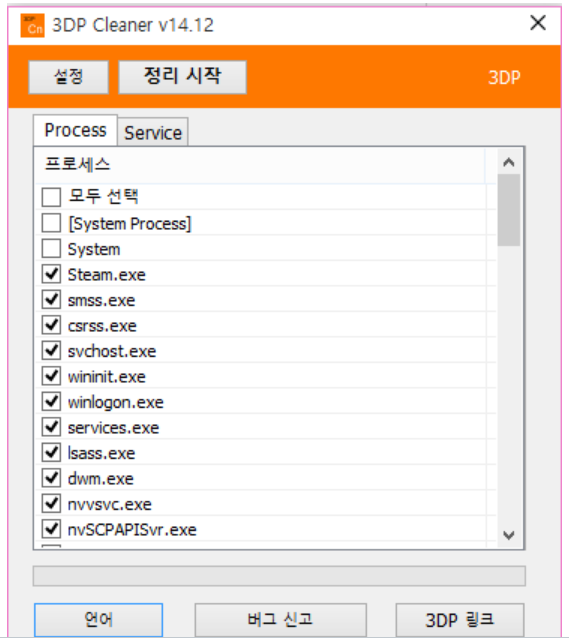Click the process list scrollbar thumb
This screenshot has height=639, width=569.
pyautogui.click(x=509, y=210)
